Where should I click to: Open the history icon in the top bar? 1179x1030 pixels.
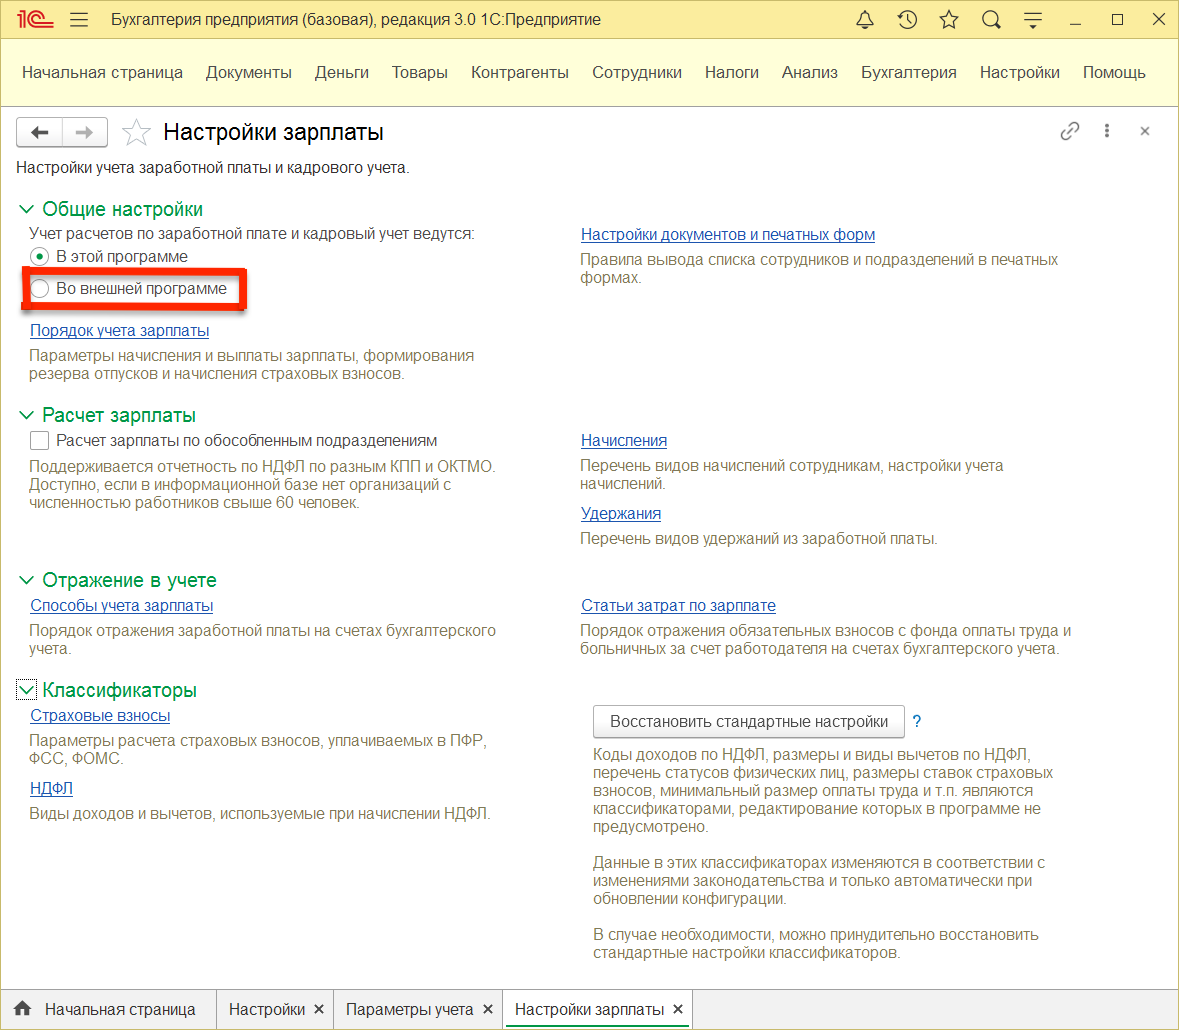(906, 18)
